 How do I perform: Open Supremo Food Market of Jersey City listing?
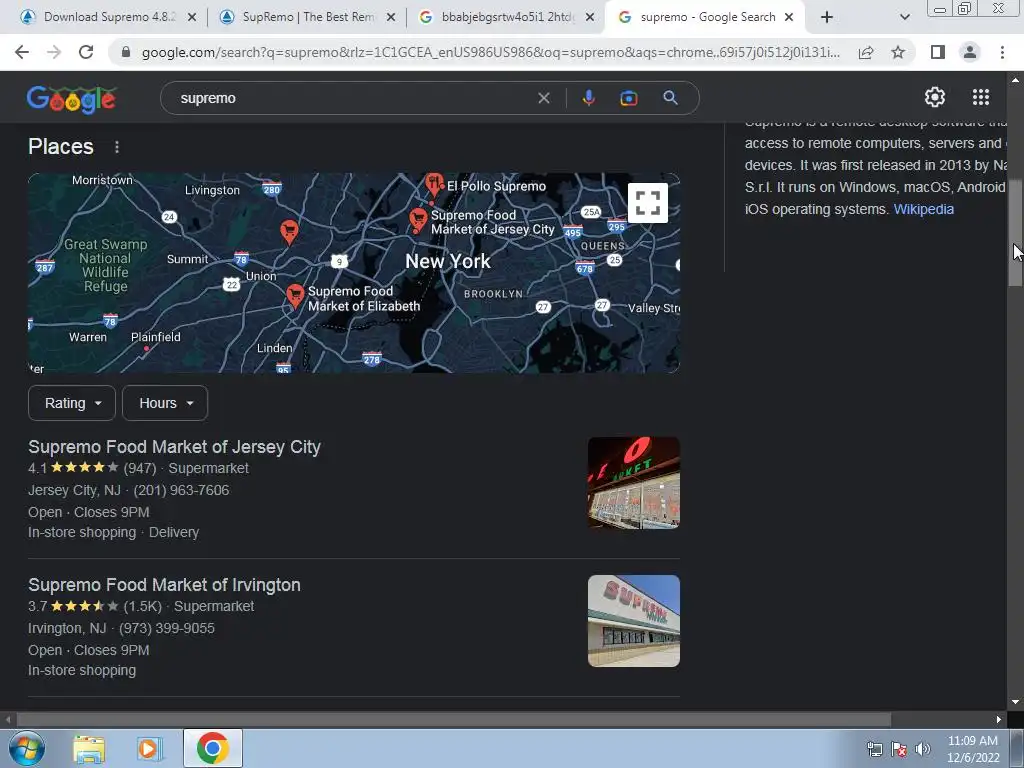(x=174, y=447)
